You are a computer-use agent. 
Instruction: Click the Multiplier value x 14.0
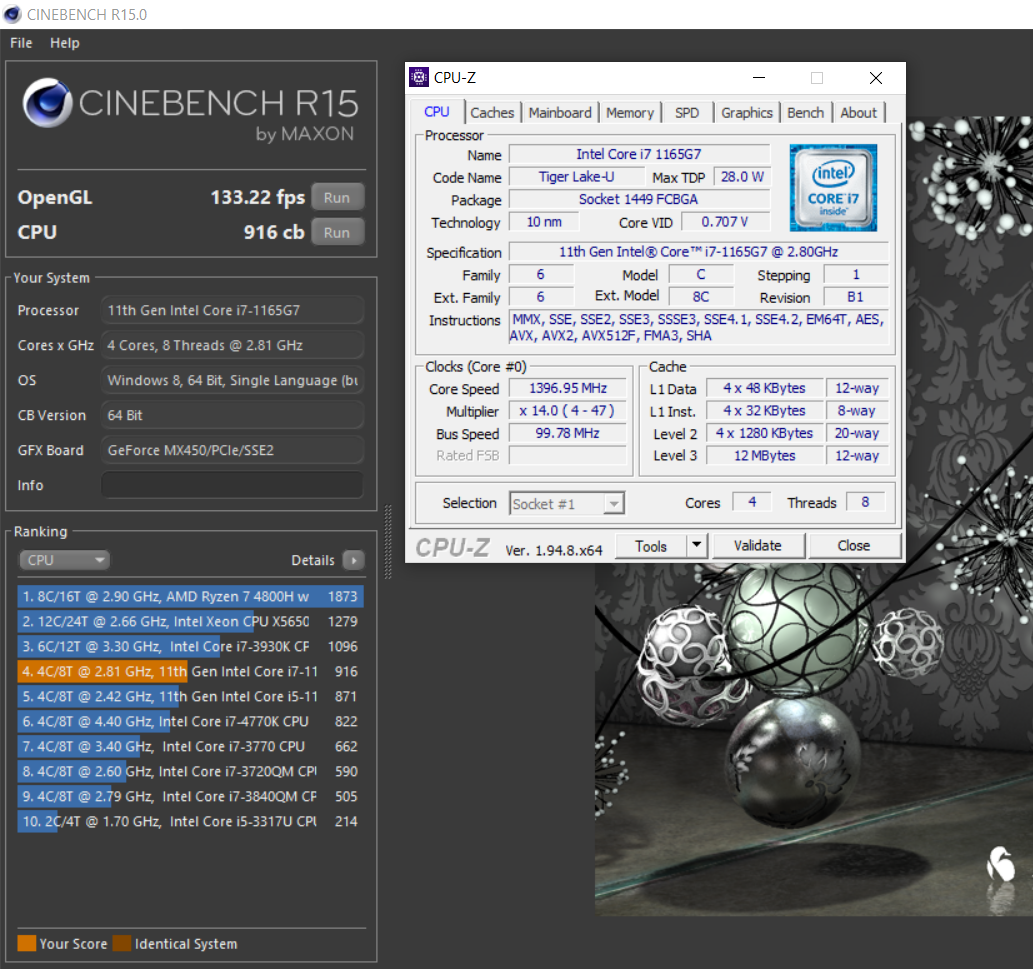[x=568, y=411]
